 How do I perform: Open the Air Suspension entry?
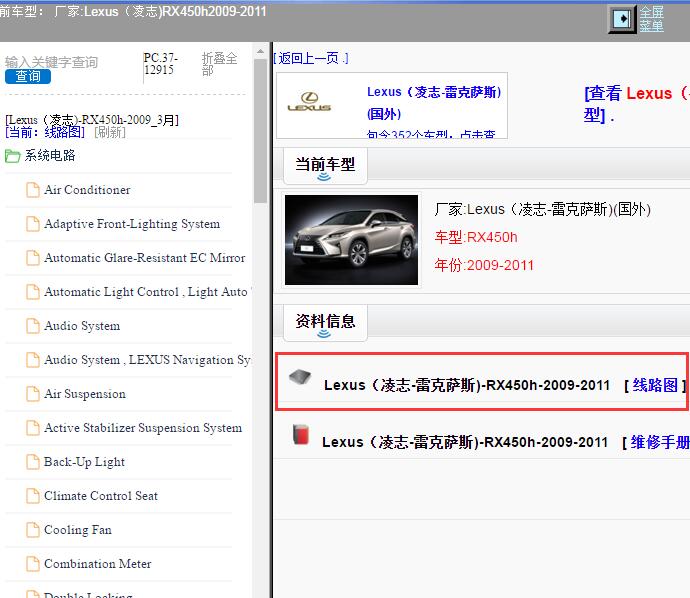tap(85, 394)
